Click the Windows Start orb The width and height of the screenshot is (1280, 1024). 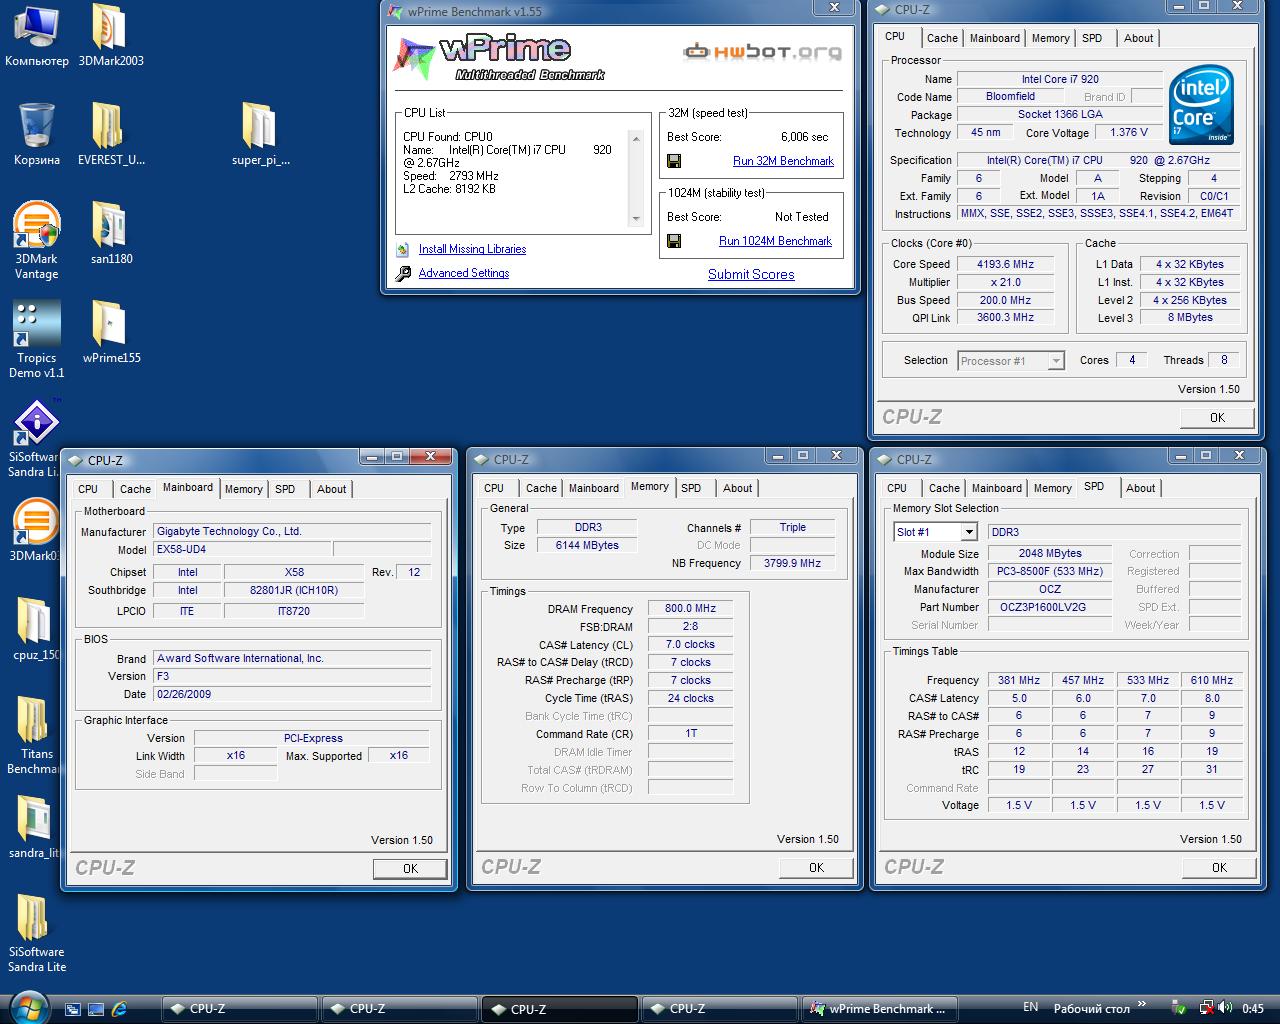coord(29,1007)
